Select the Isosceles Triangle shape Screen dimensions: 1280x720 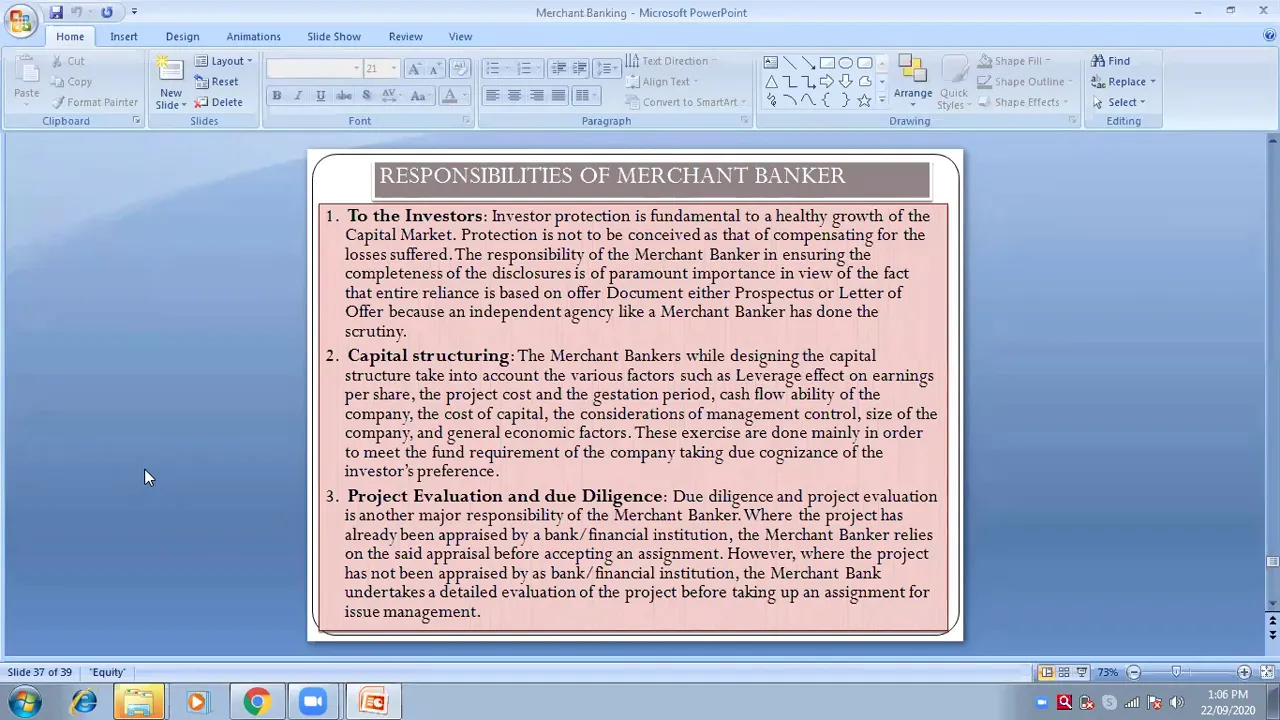(x=771, y=82)
